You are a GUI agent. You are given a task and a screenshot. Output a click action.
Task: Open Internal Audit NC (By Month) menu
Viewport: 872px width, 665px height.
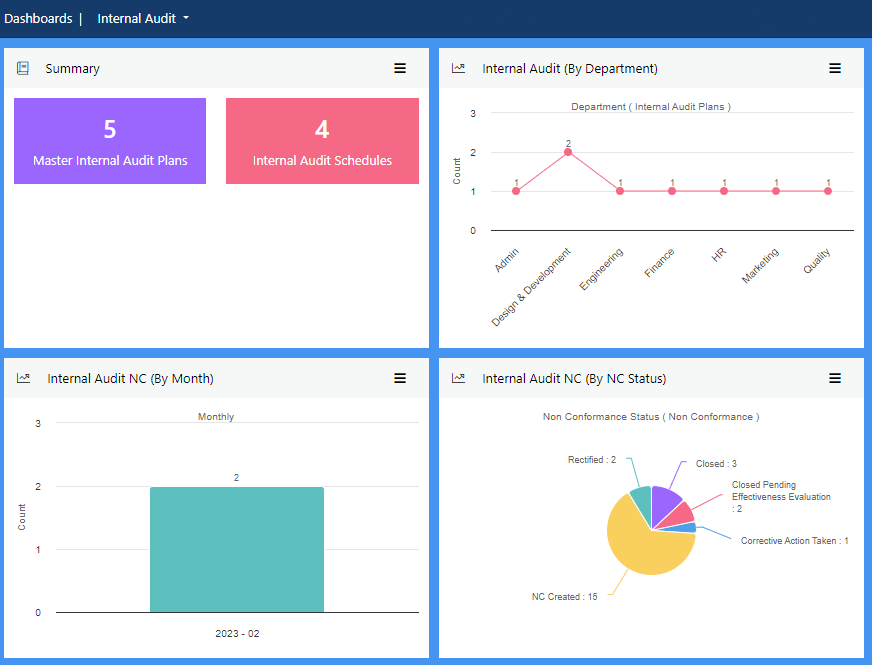(400, 378)
